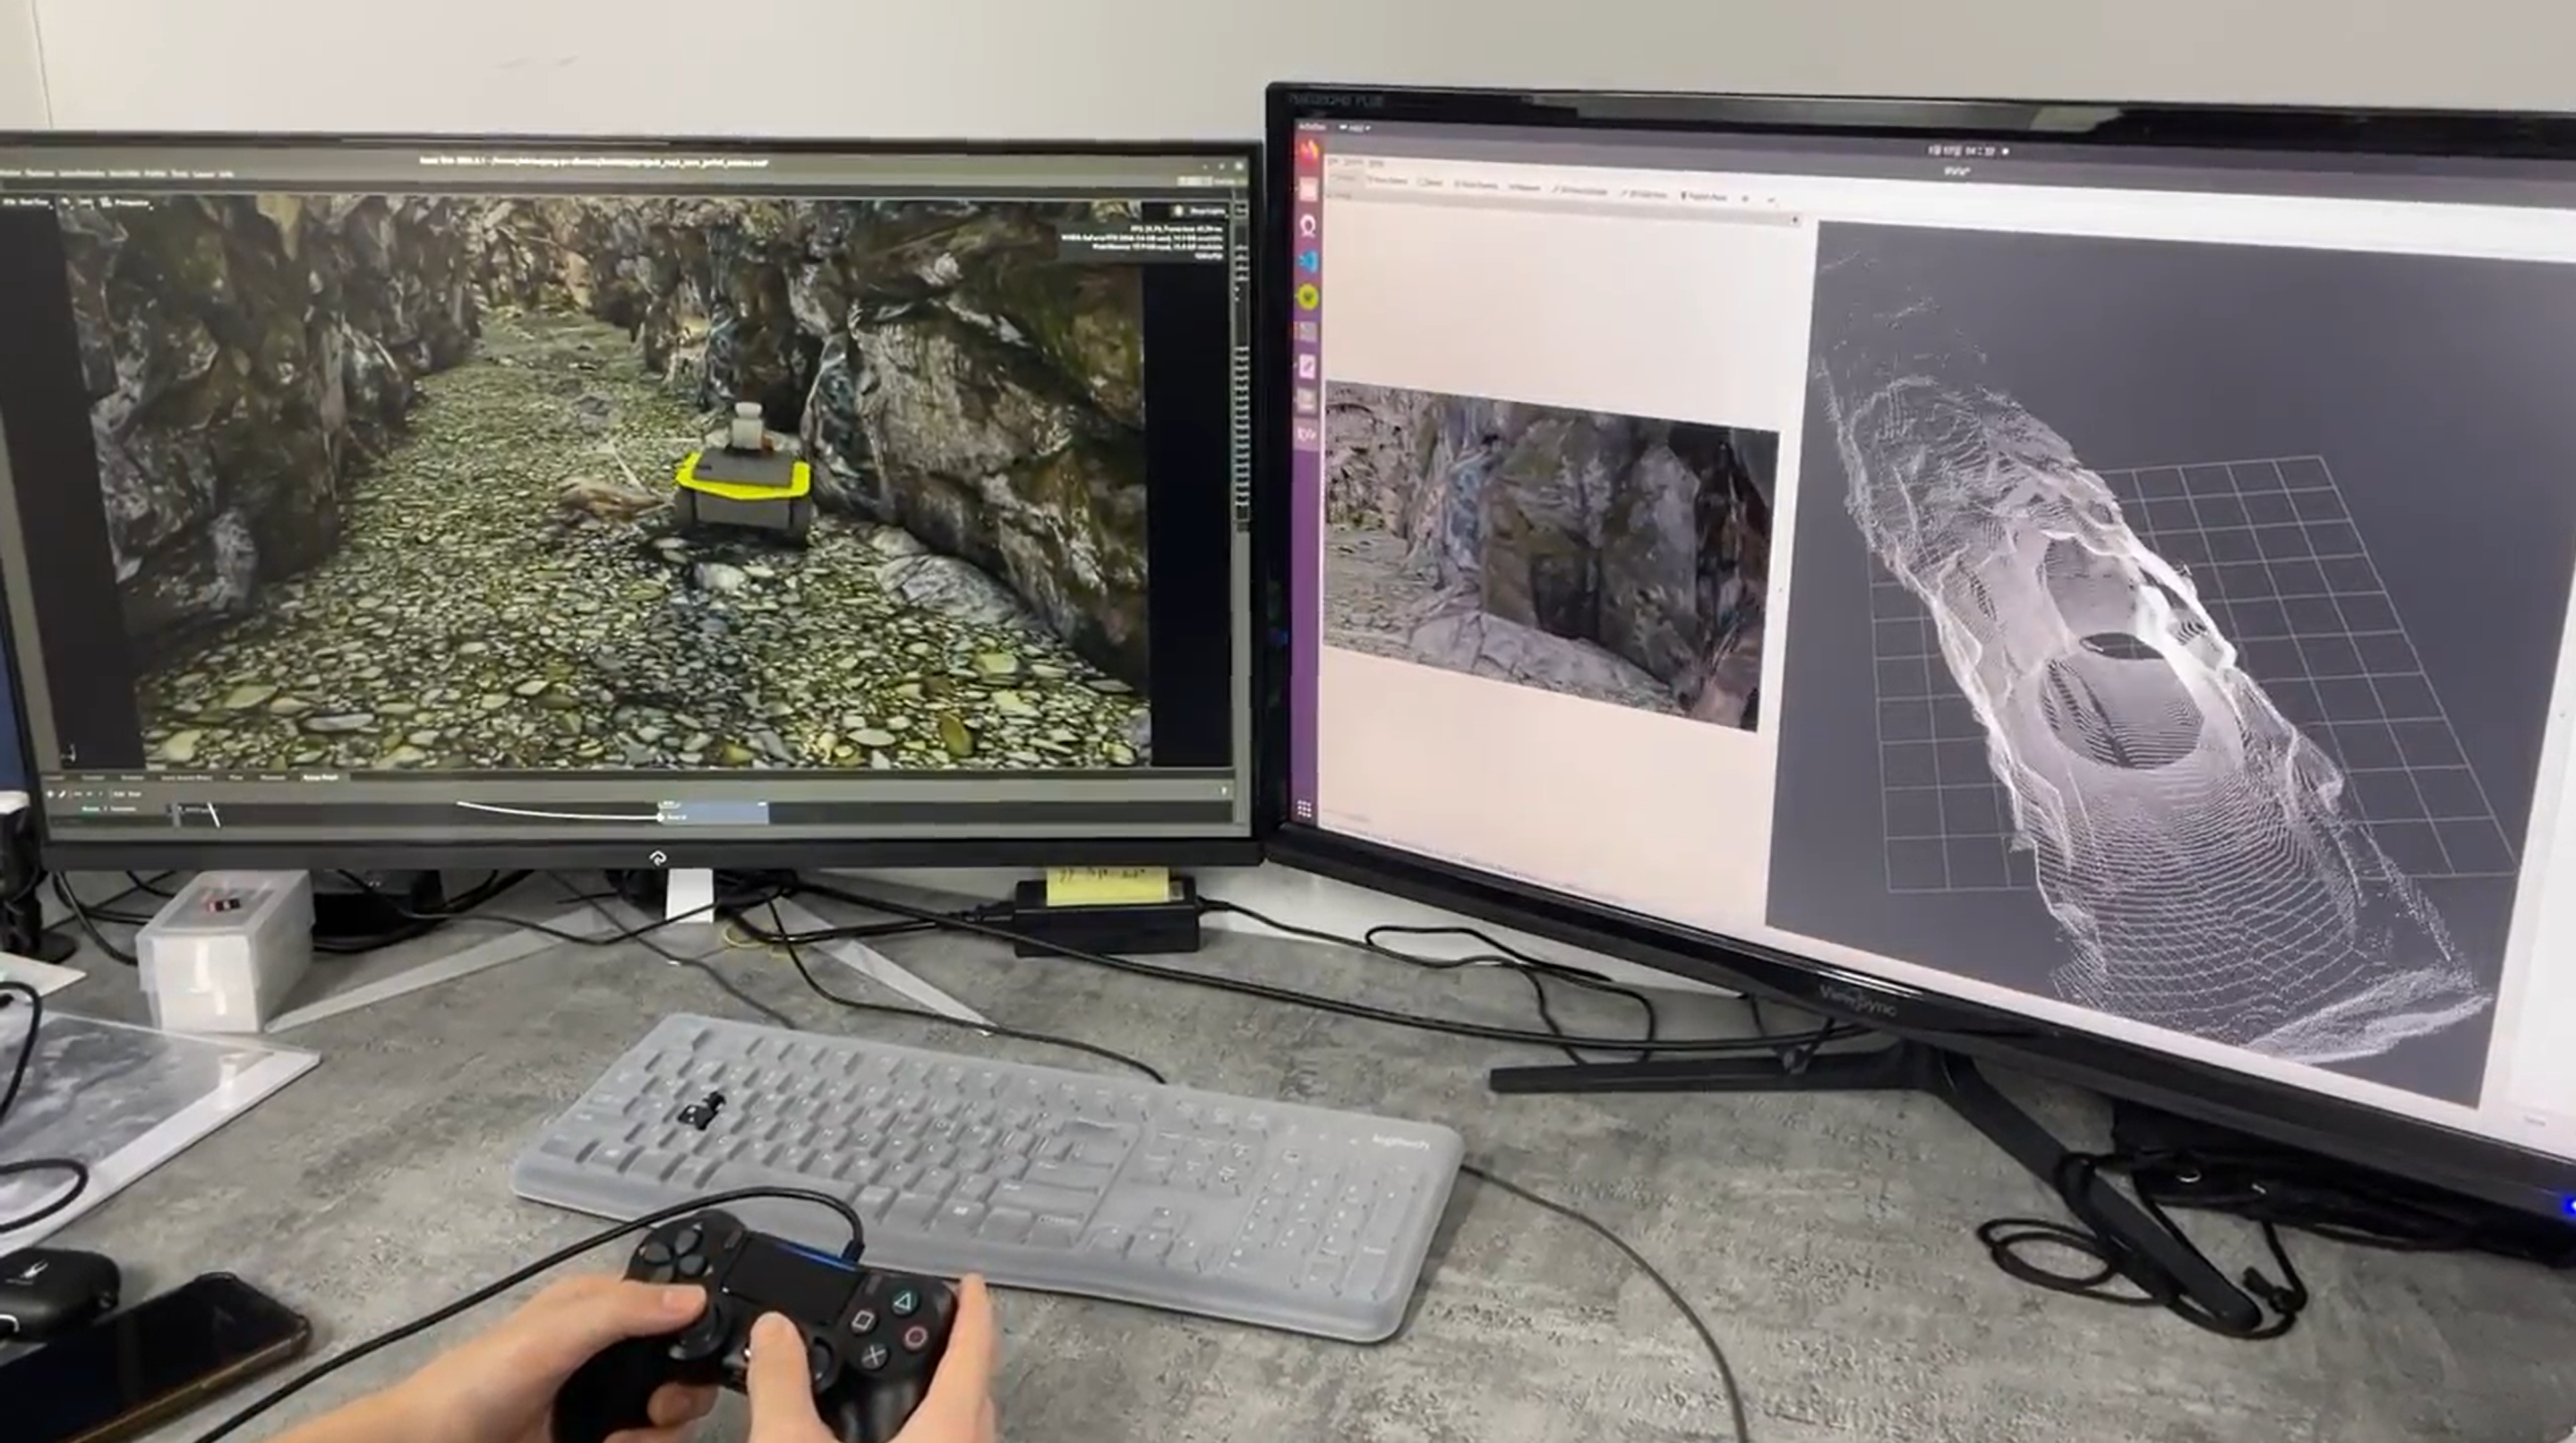Click the Activities button

(1311, 126)
